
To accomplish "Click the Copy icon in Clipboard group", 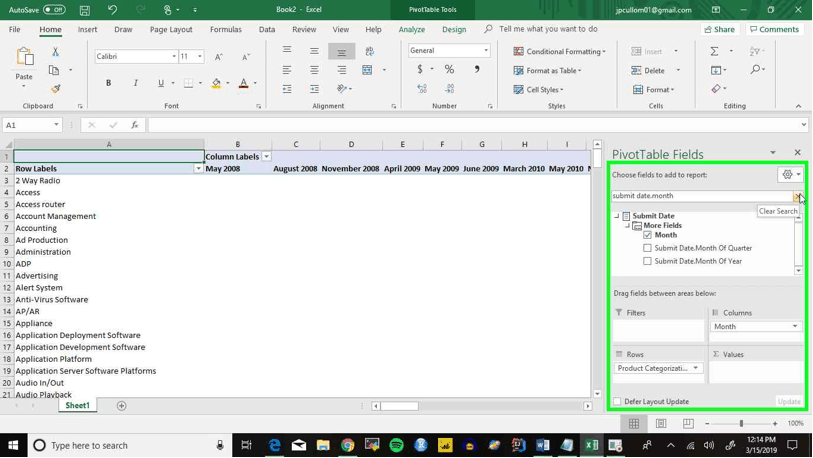I will point(53,70).
